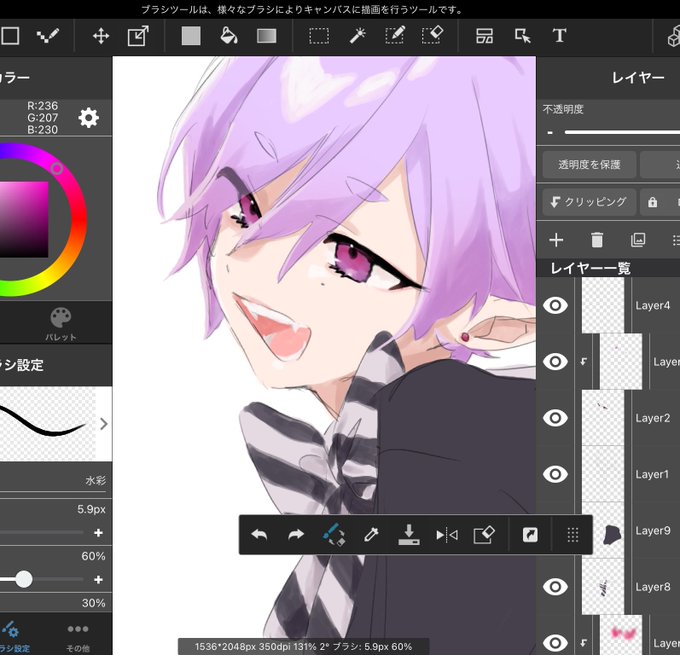Increase brush size with plus
Viewport: 680px width, 655px height.
pos(98,533)
